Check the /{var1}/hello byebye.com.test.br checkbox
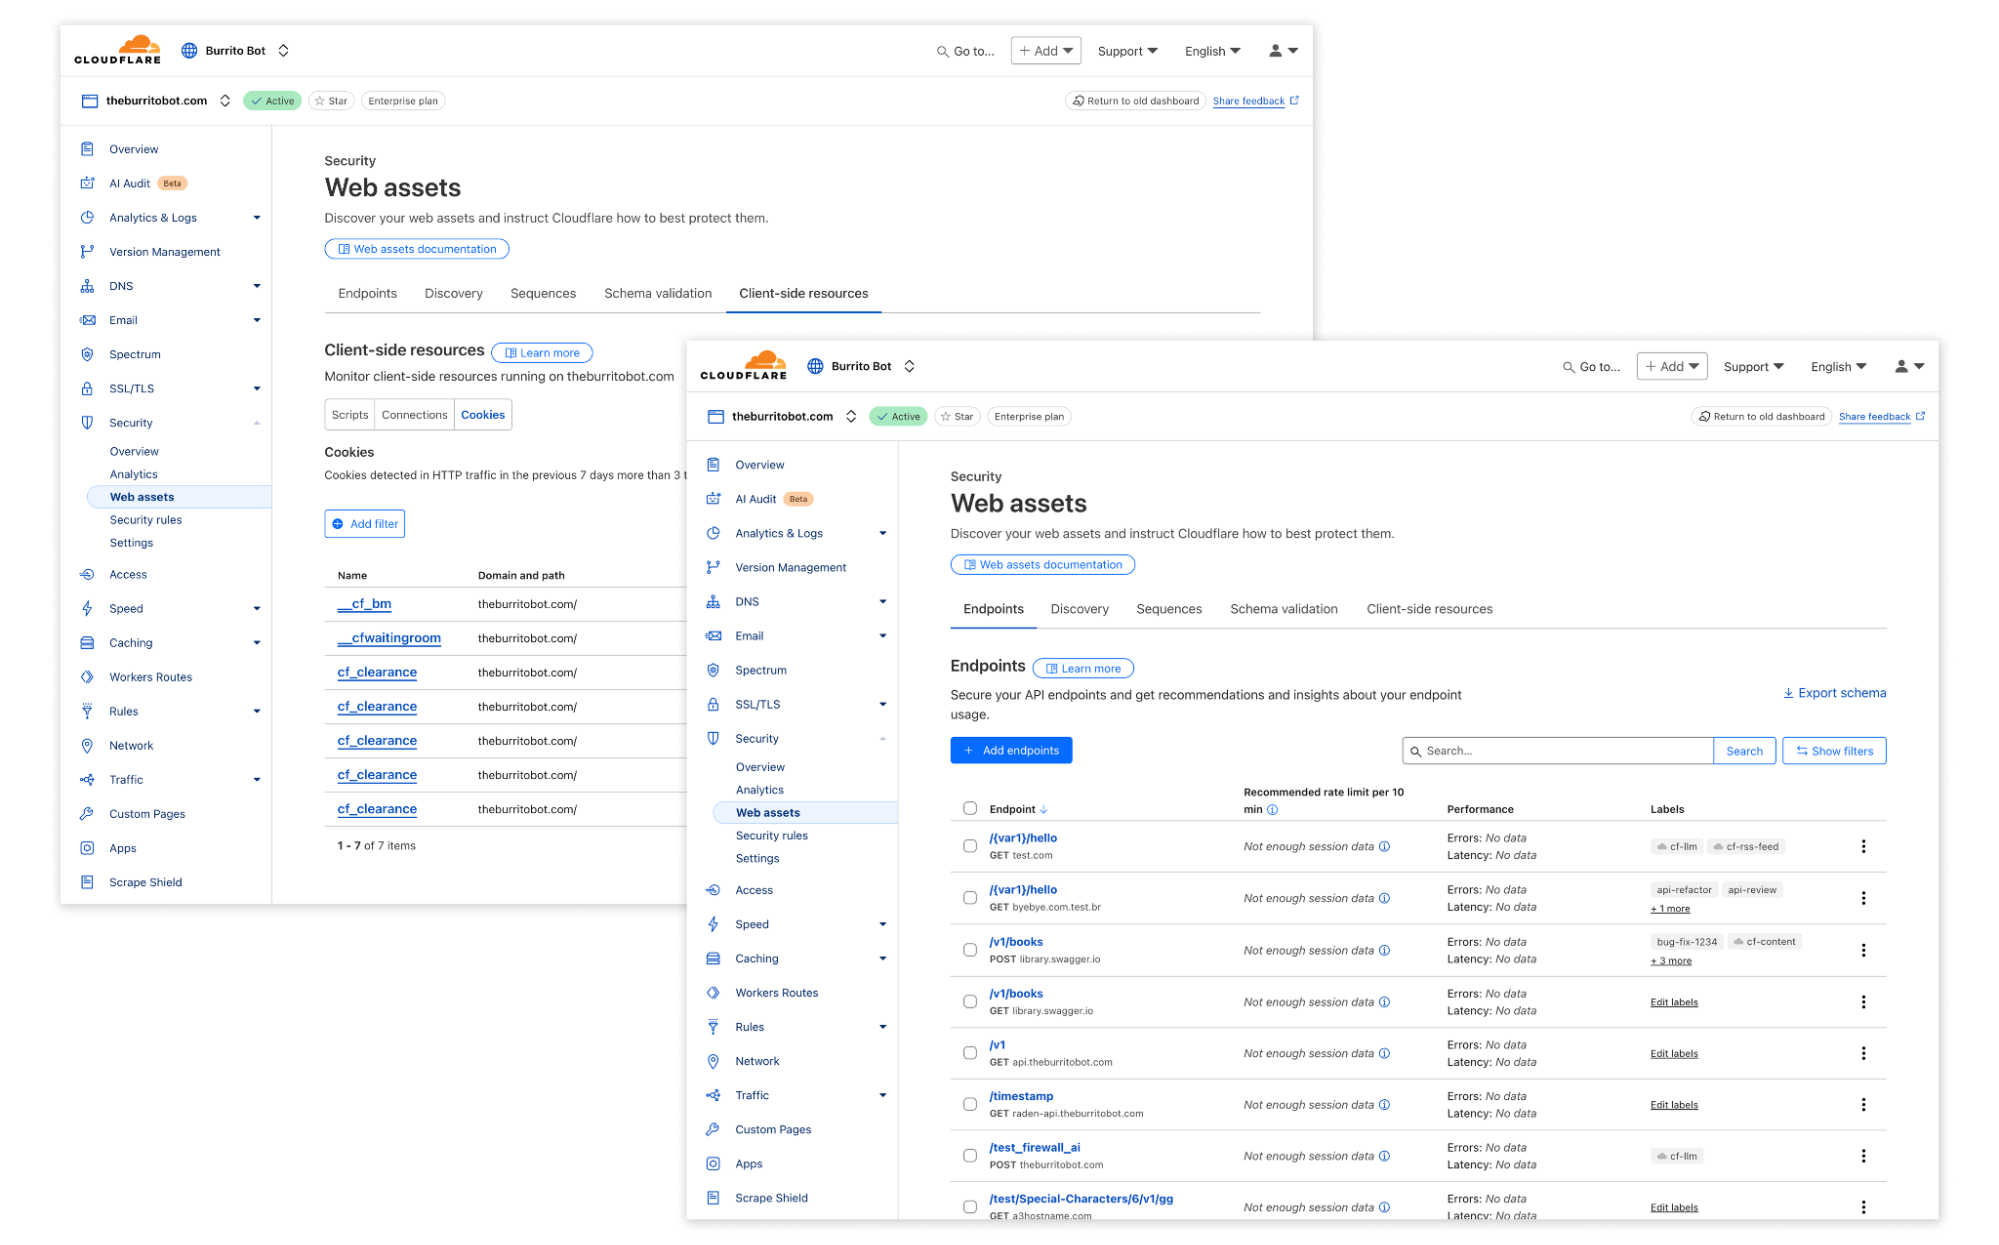 pos(969,898)
